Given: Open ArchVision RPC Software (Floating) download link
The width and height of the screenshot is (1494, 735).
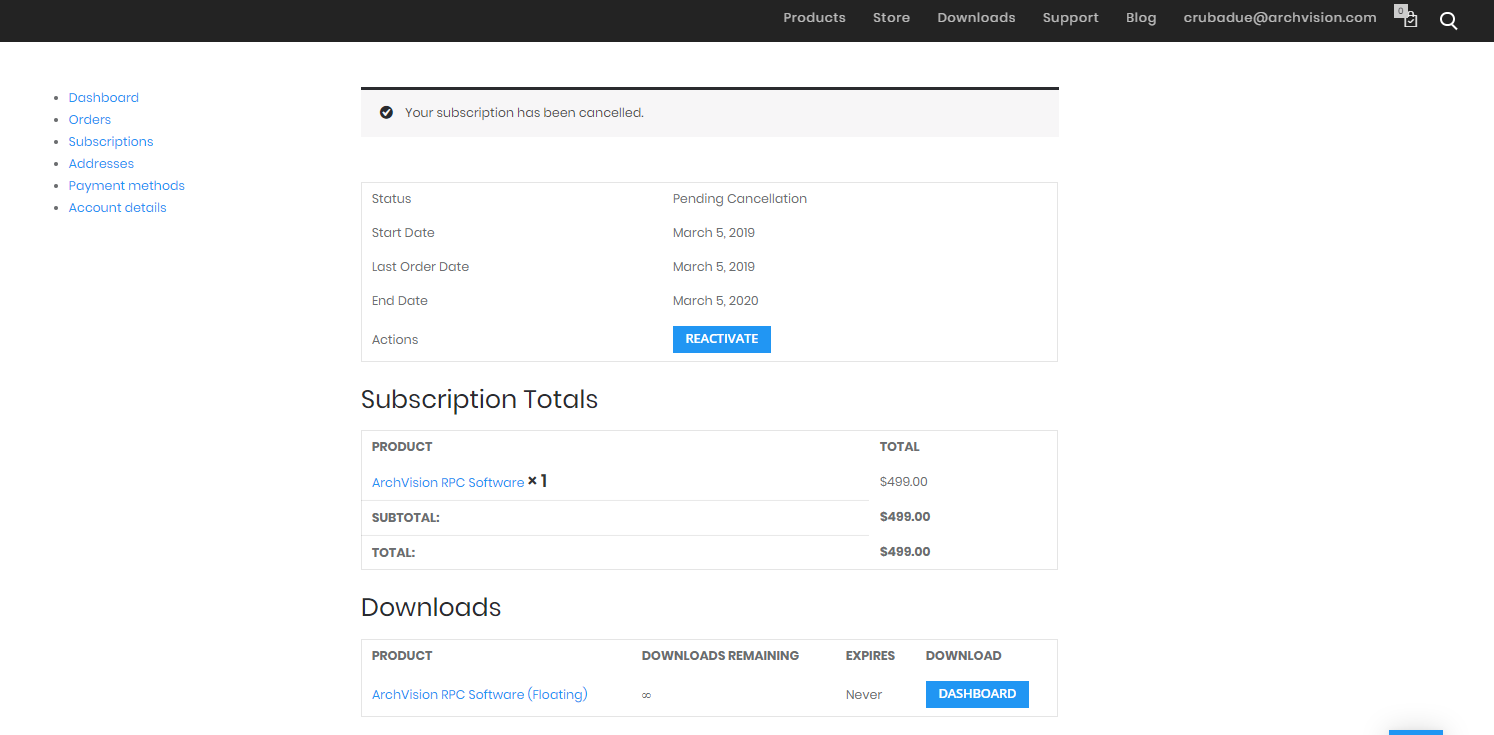Looking at the screenshot, I should [x=480, y=695].
